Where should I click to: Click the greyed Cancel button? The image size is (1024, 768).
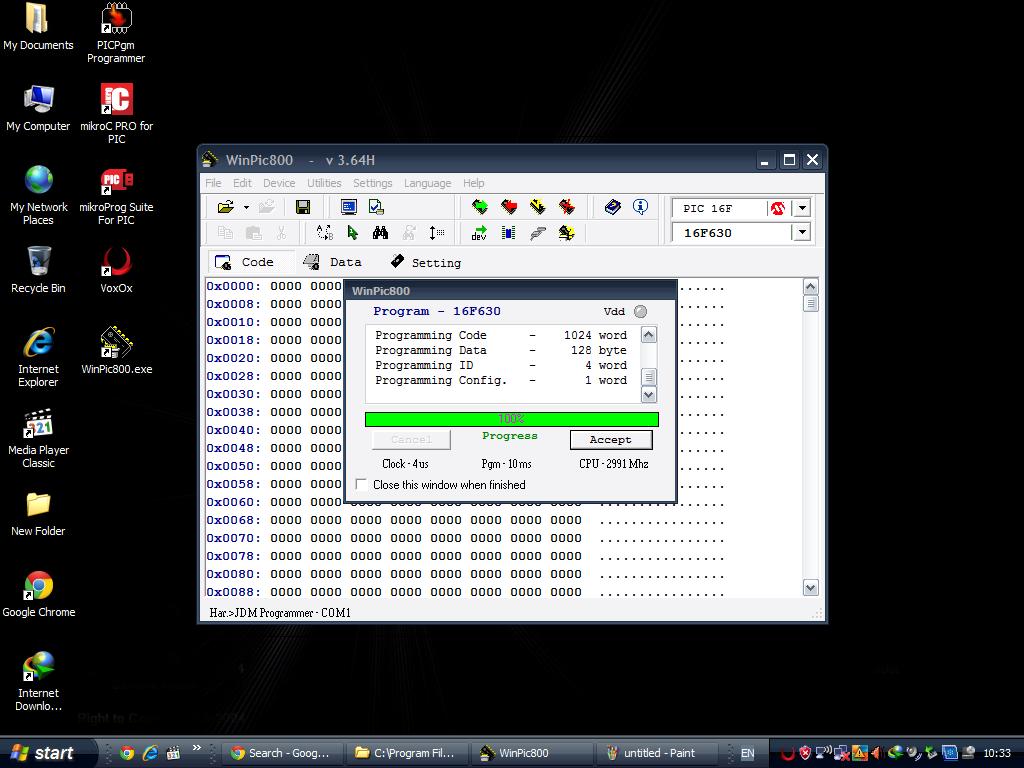pyautogui.click(x=411, y=440)
